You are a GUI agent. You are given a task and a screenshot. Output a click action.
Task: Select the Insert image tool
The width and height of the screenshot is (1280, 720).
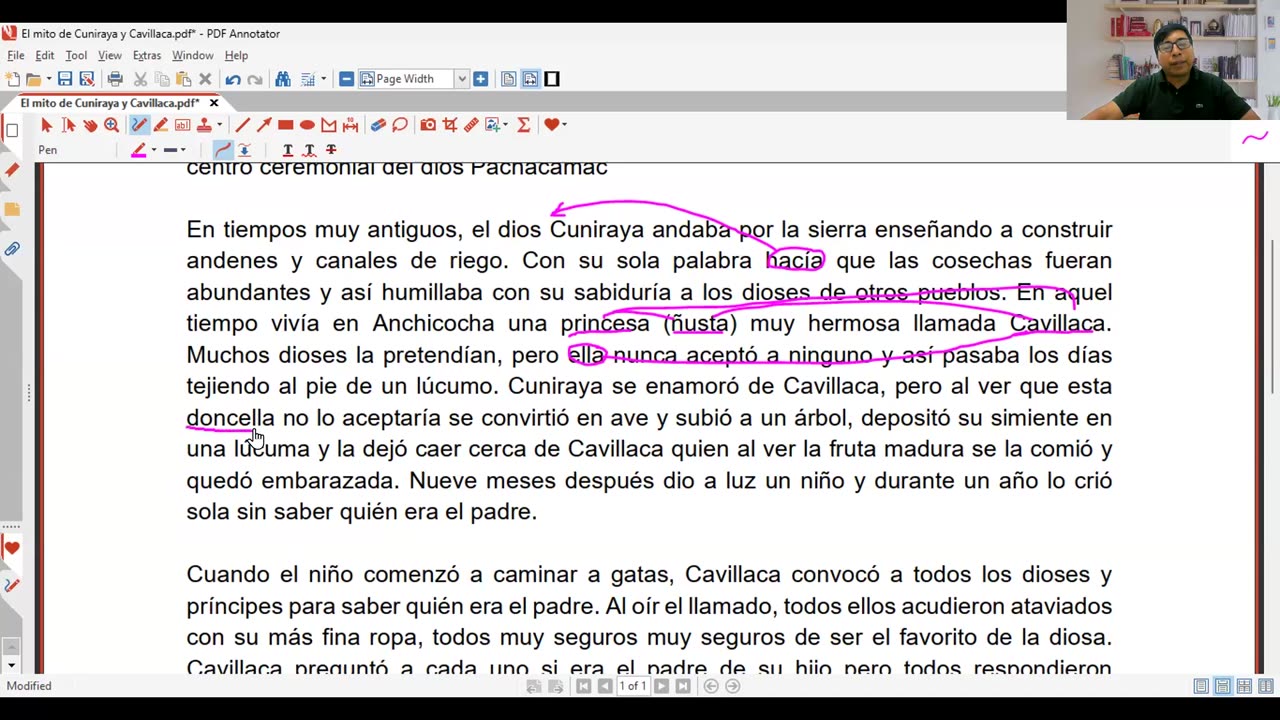(492, 125)
